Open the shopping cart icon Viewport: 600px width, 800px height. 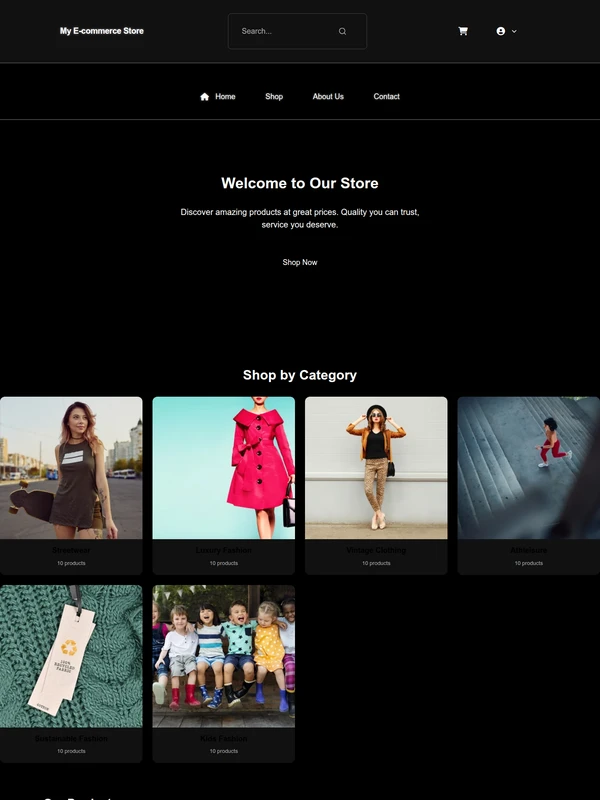pos(463,31)
